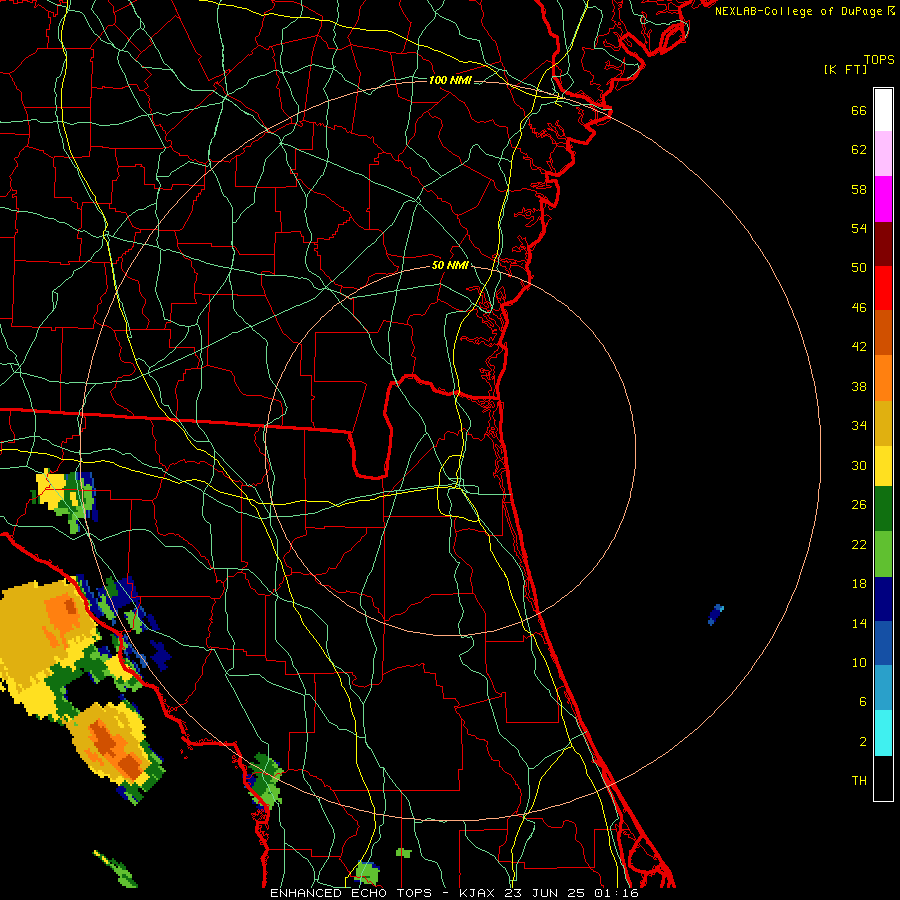Click the "KJAX" radar site identifier

click(479, 893)
